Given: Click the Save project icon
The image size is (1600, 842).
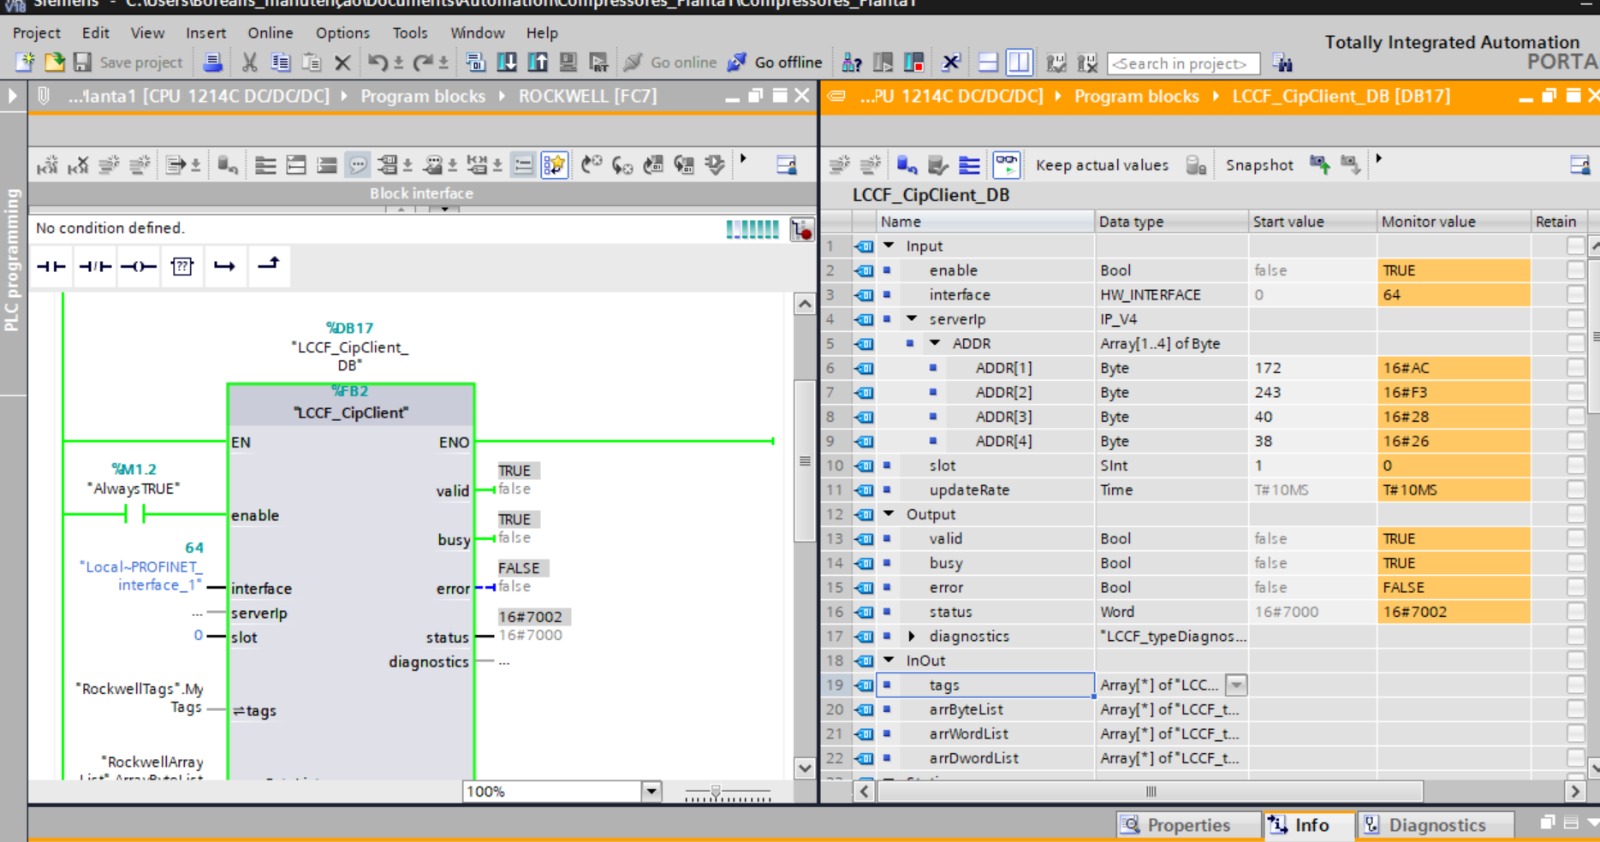Looking at the screenshot, I should click(x=82, y=62).
